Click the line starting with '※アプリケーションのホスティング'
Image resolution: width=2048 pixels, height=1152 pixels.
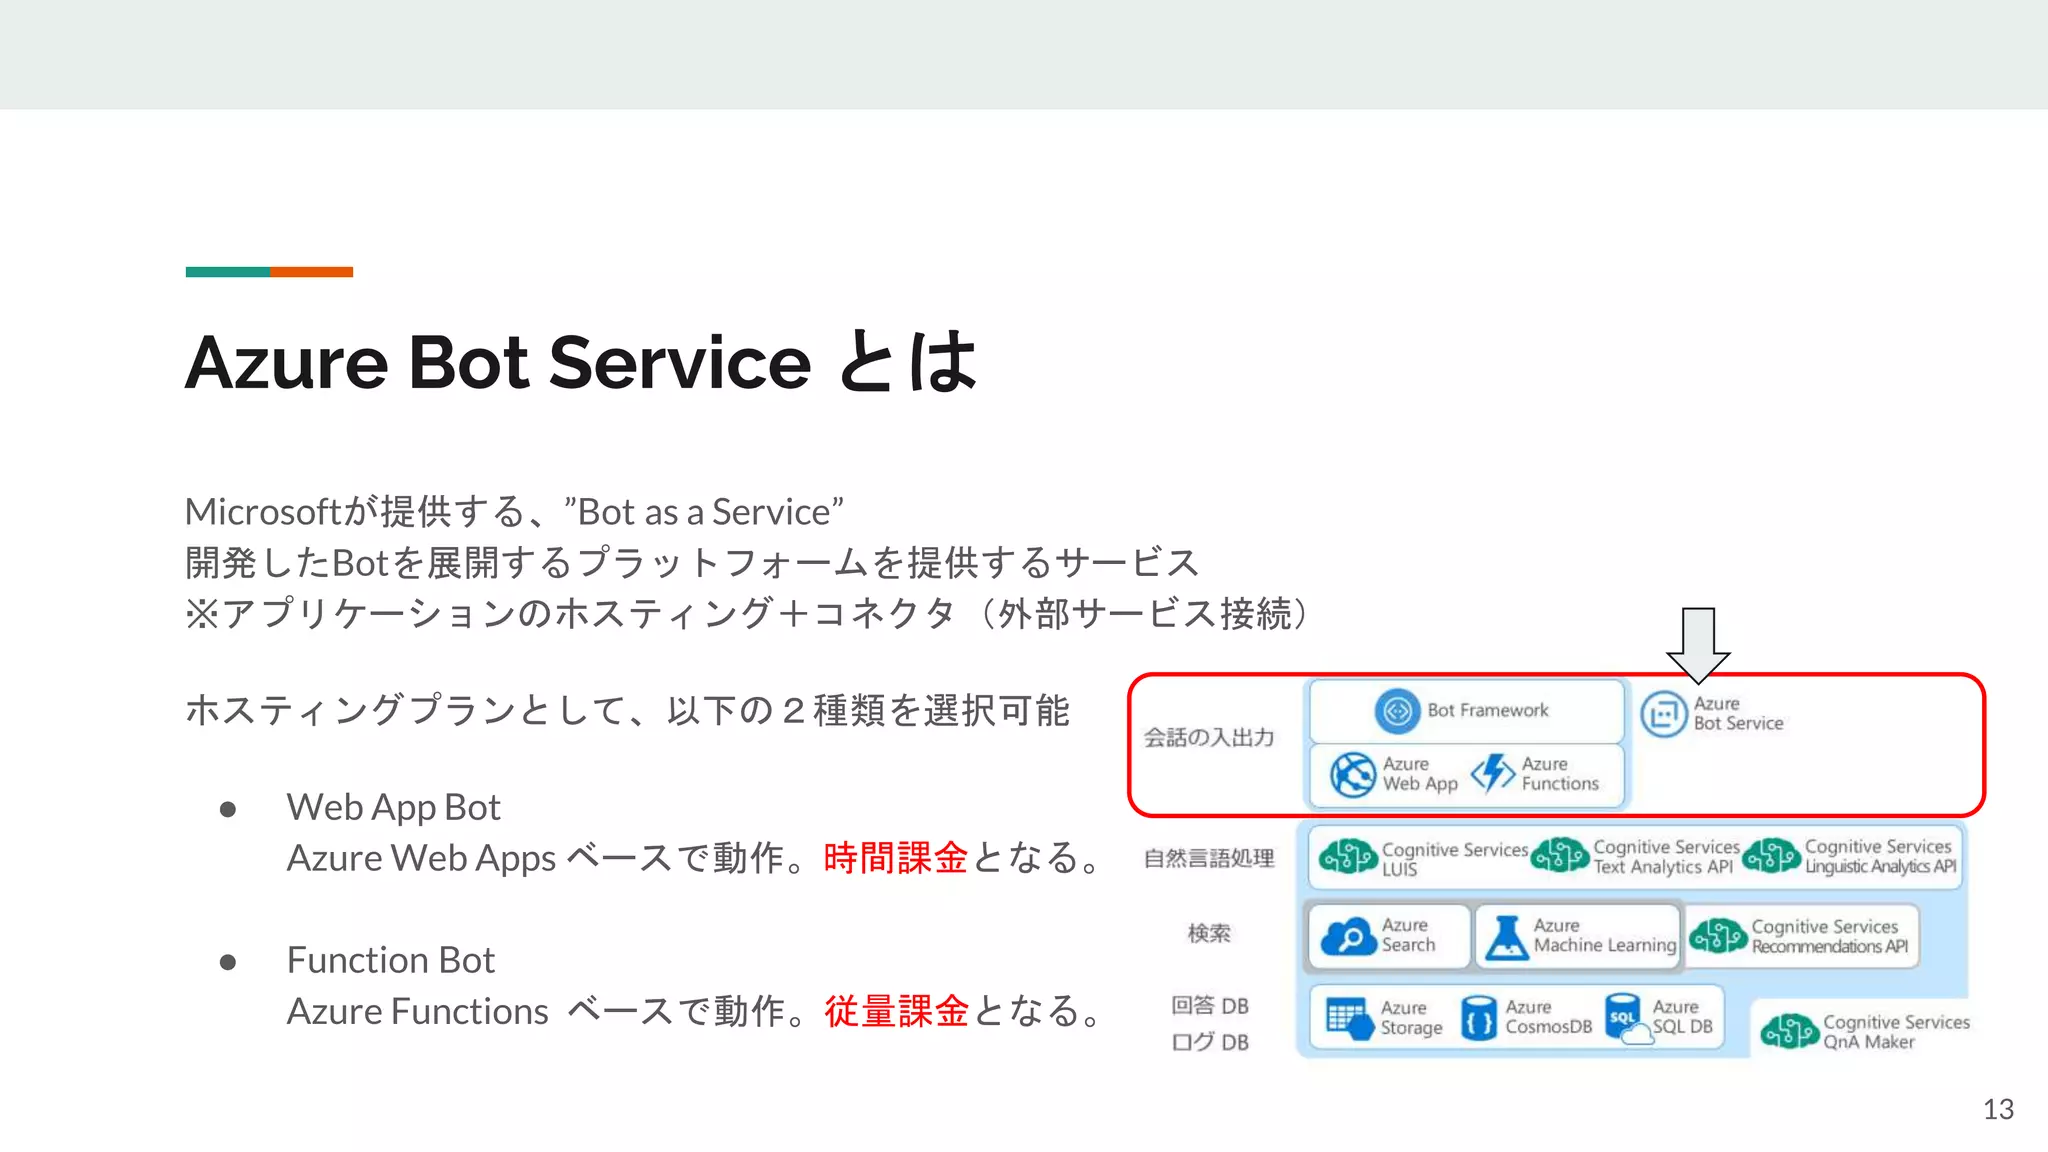coord(747,614)
